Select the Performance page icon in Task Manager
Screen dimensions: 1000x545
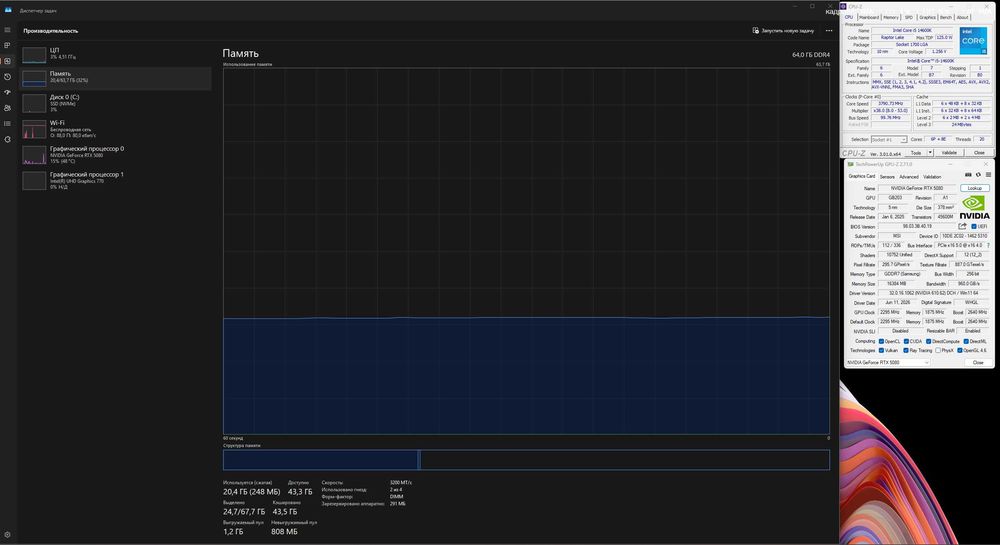click(x=8, y=61)
